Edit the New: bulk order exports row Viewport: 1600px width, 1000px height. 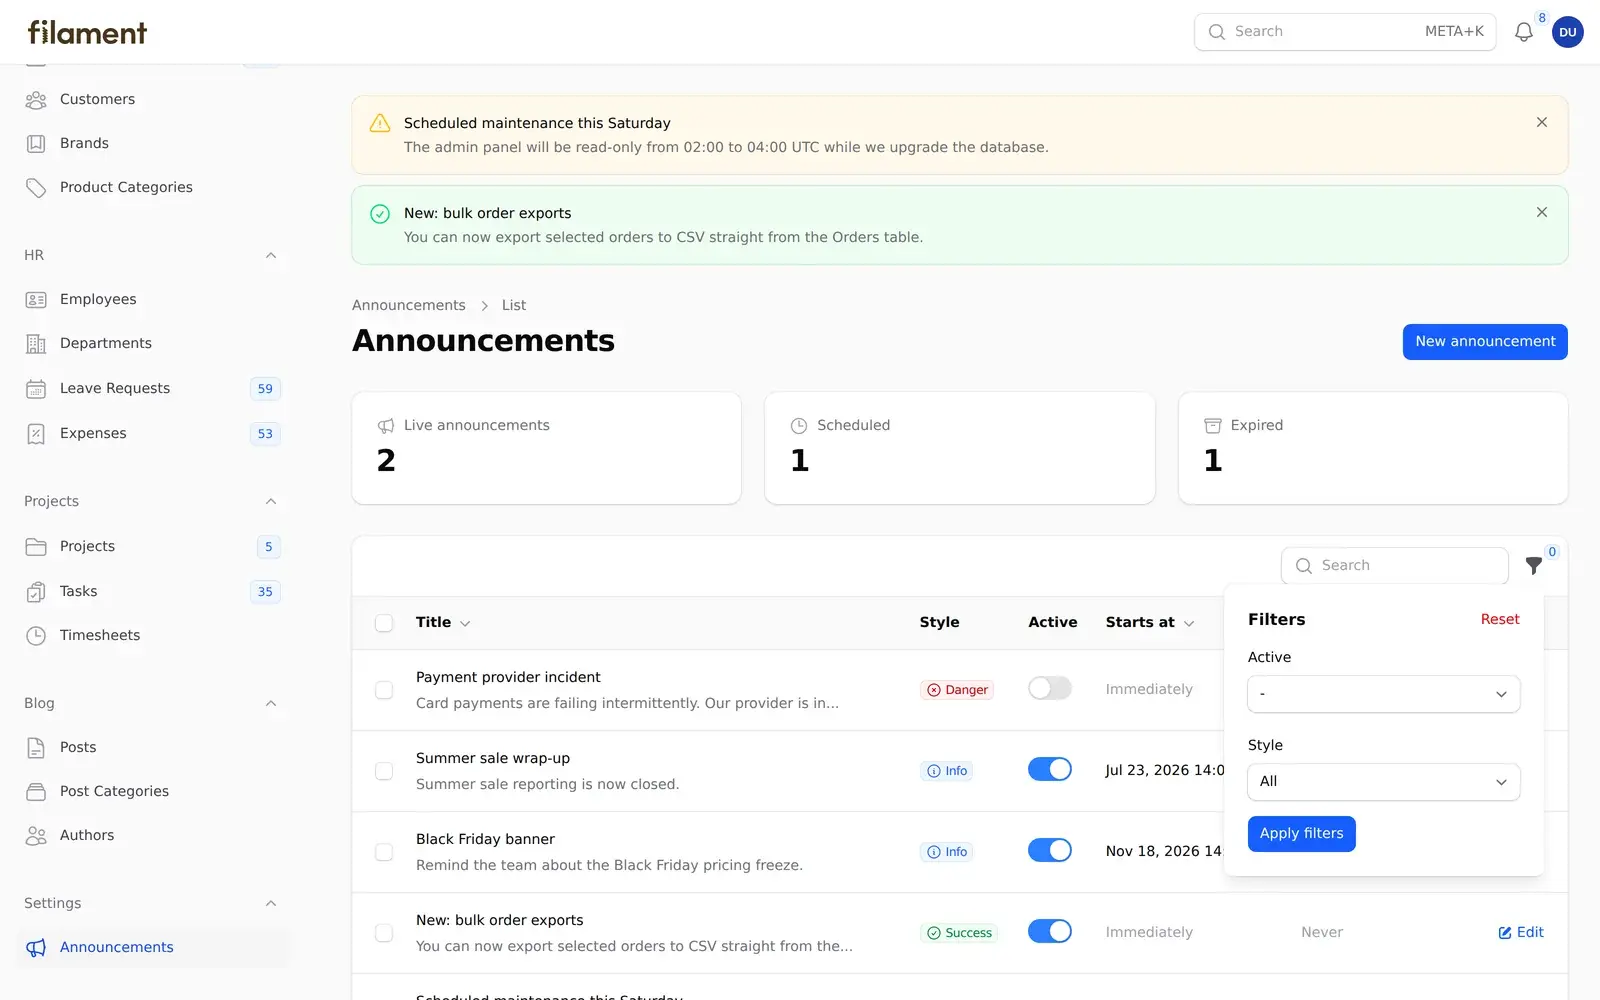point(1521,932)
